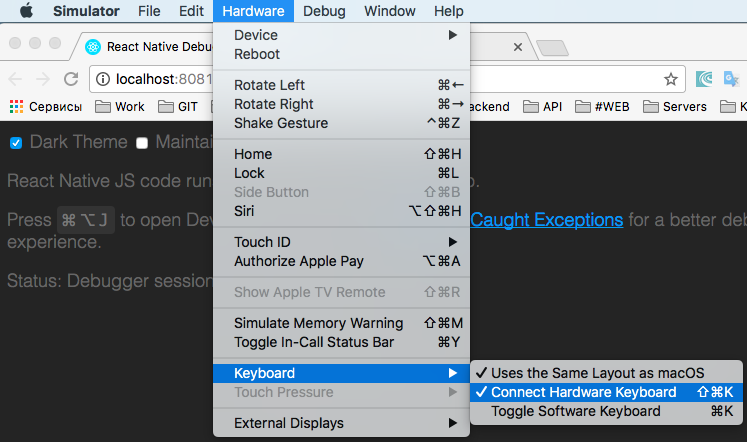
Task: Expand the Keyboard submenu
Action: [341, 373]
